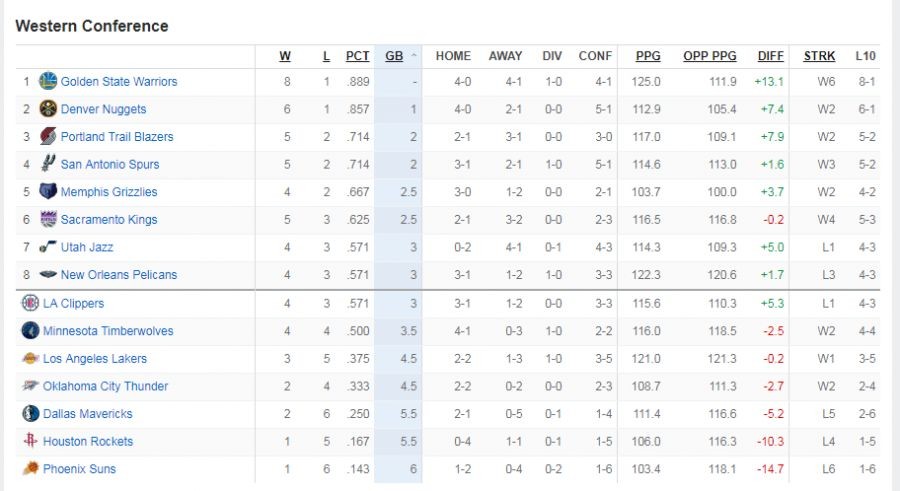Image resolution: width=900 pixels, height=491 pixels.
Task: Sort standings by PCT column
Action: pos(357,56)
